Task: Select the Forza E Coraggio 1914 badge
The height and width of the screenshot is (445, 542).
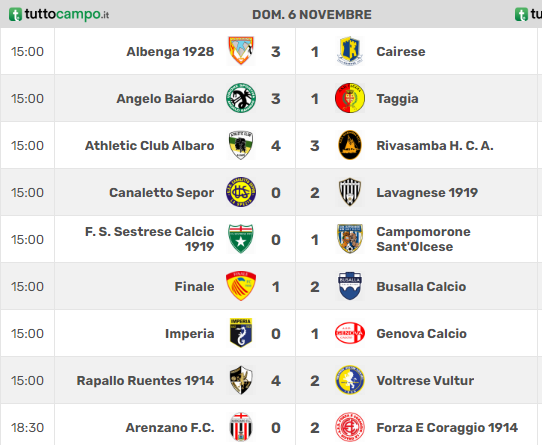Action: [x=350, y=427]
